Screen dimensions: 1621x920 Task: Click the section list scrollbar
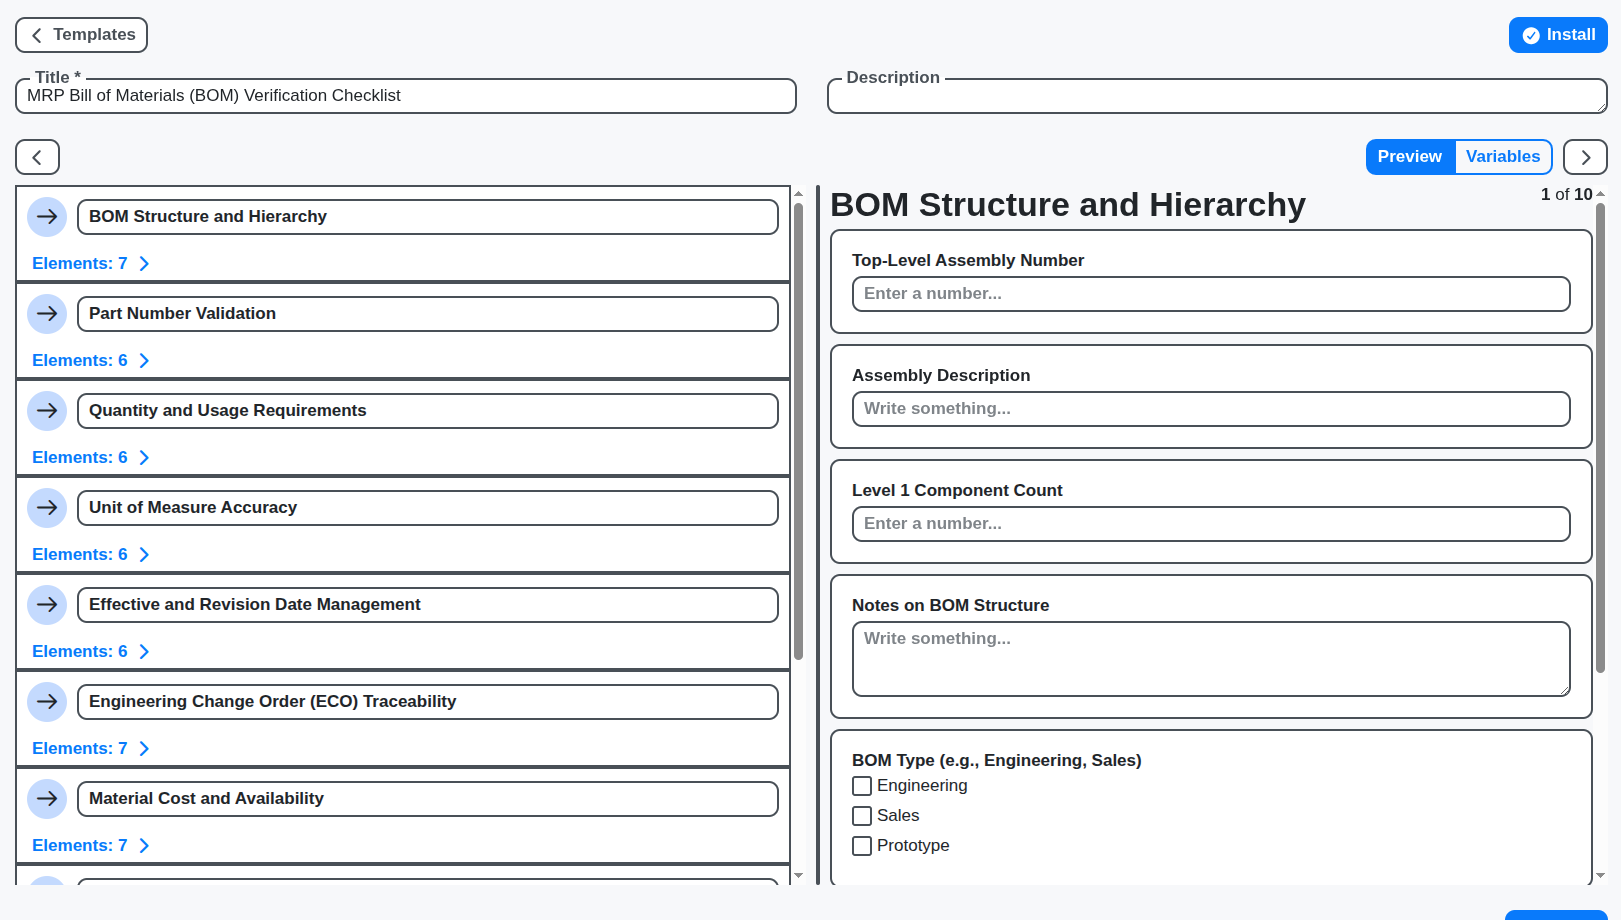click(799, 420)
